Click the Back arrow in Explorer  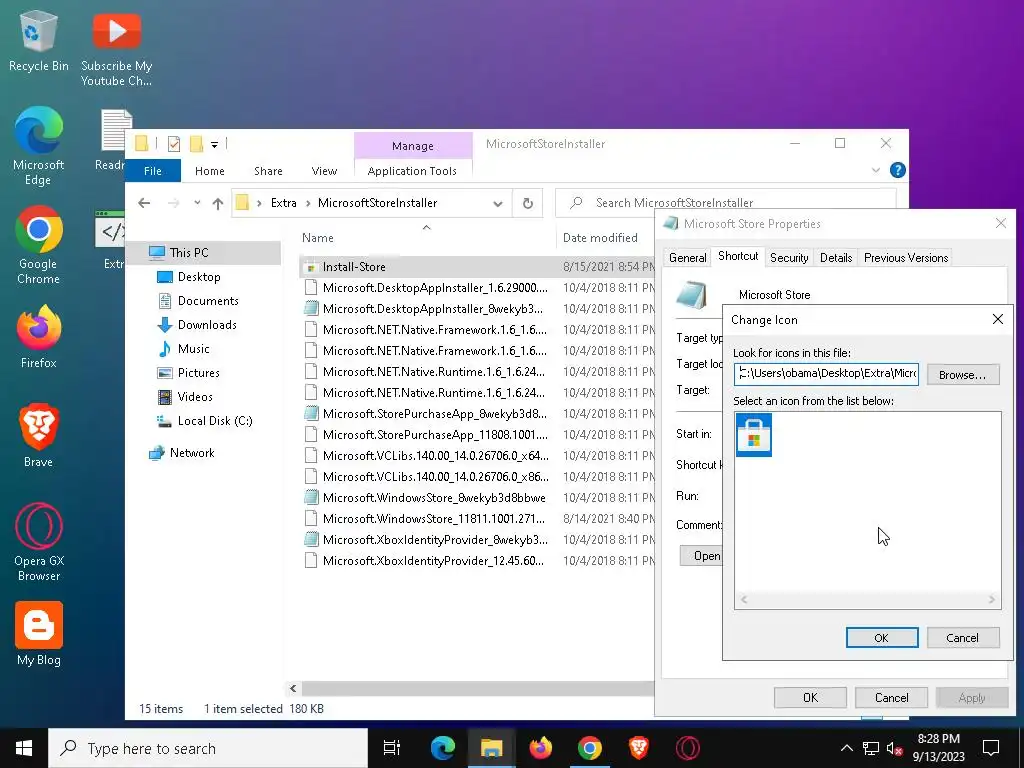(144, 203)
